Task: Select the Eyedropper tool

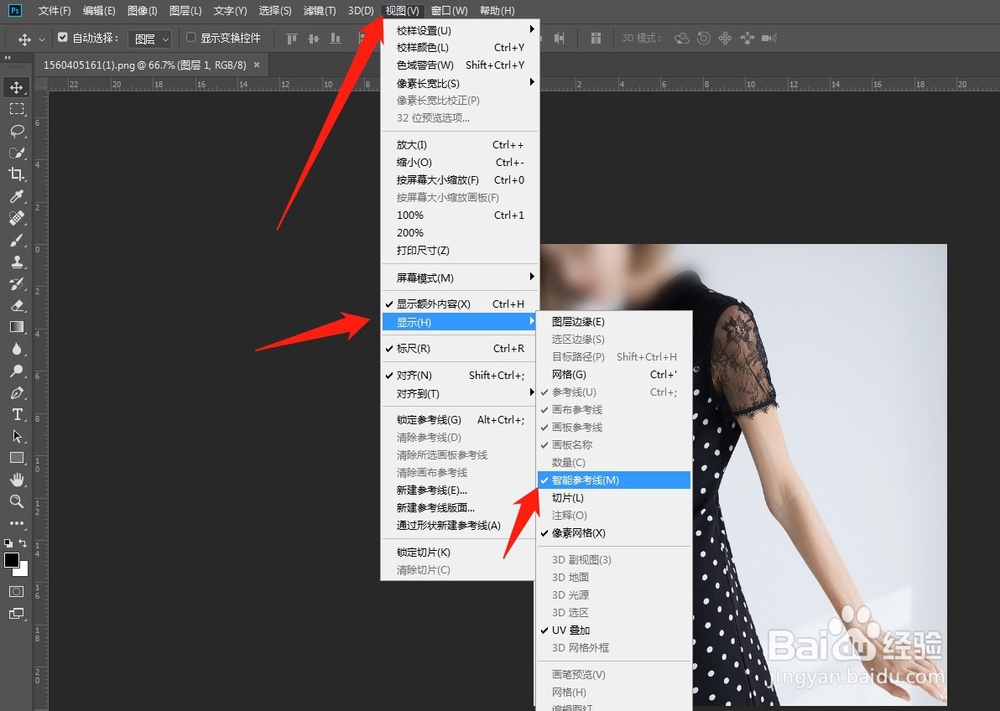Action: pyautogui.click(x=17, y=196)
